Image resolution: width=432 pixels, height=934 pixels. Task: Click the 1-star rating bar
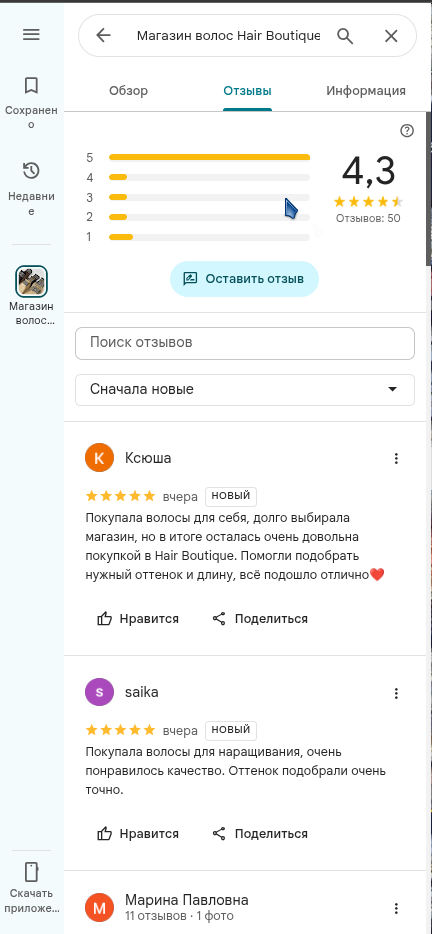(x=209, y=237)
